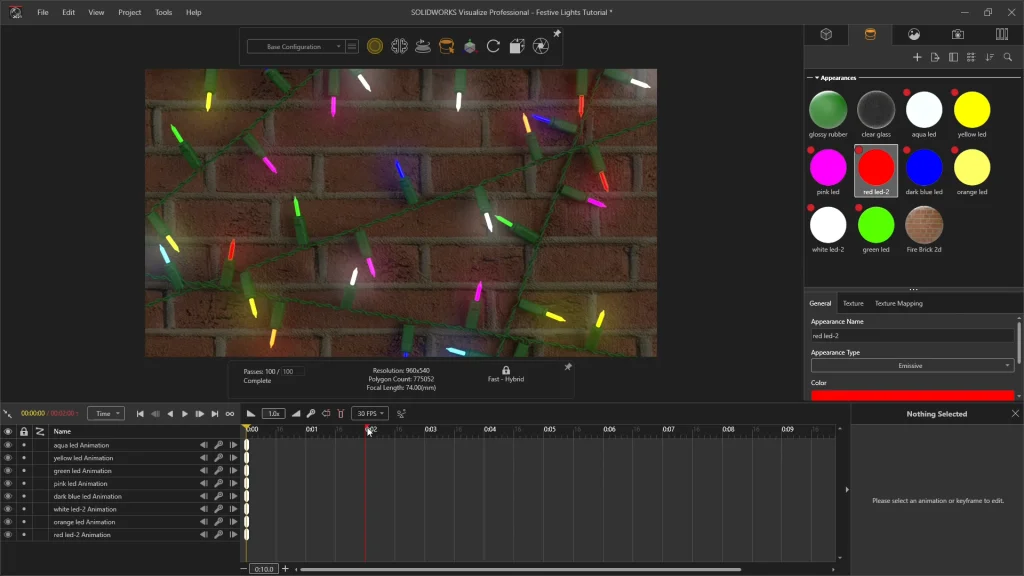Click the search magnifier in the appearances panel
1024x576 pixels.
pos(1007,58)
